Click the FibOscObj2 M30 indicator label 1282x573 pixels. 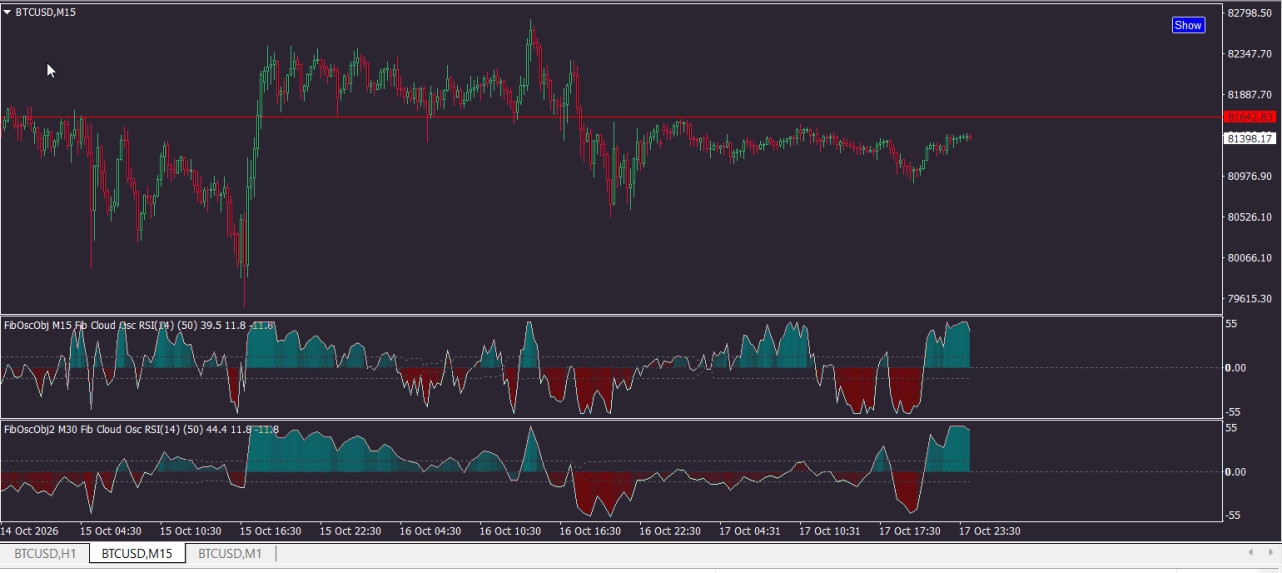[141, 430]
